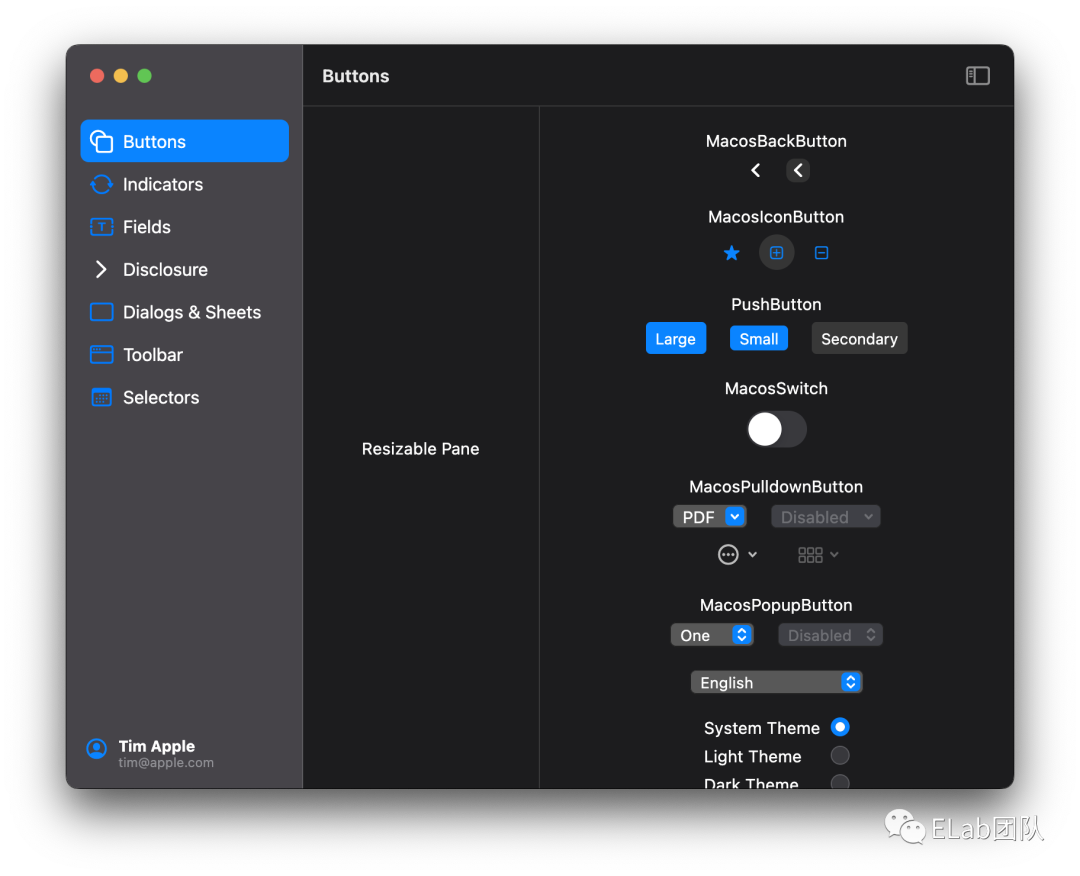This screenshot has width=1080, height=876.
Task: Click the Tim Apple account name
Action: [x=156, y=746]
